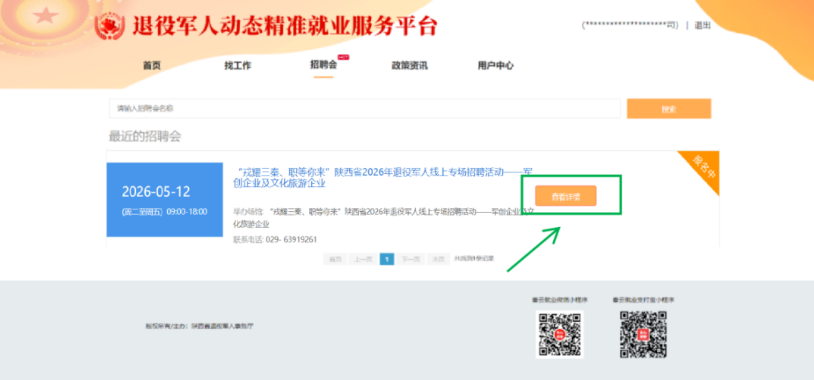The height and width of the screenshot is (380, 814).
Task: Open the 找工作 navigation tab
Action: (238, 66)
